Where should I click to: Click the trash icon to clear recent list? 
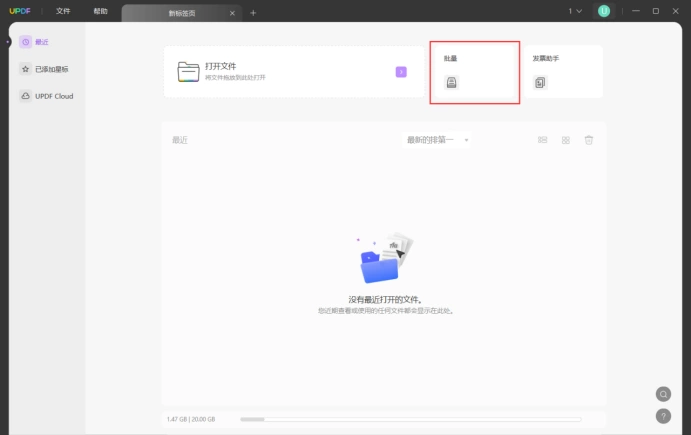click(x=589, y=140)
